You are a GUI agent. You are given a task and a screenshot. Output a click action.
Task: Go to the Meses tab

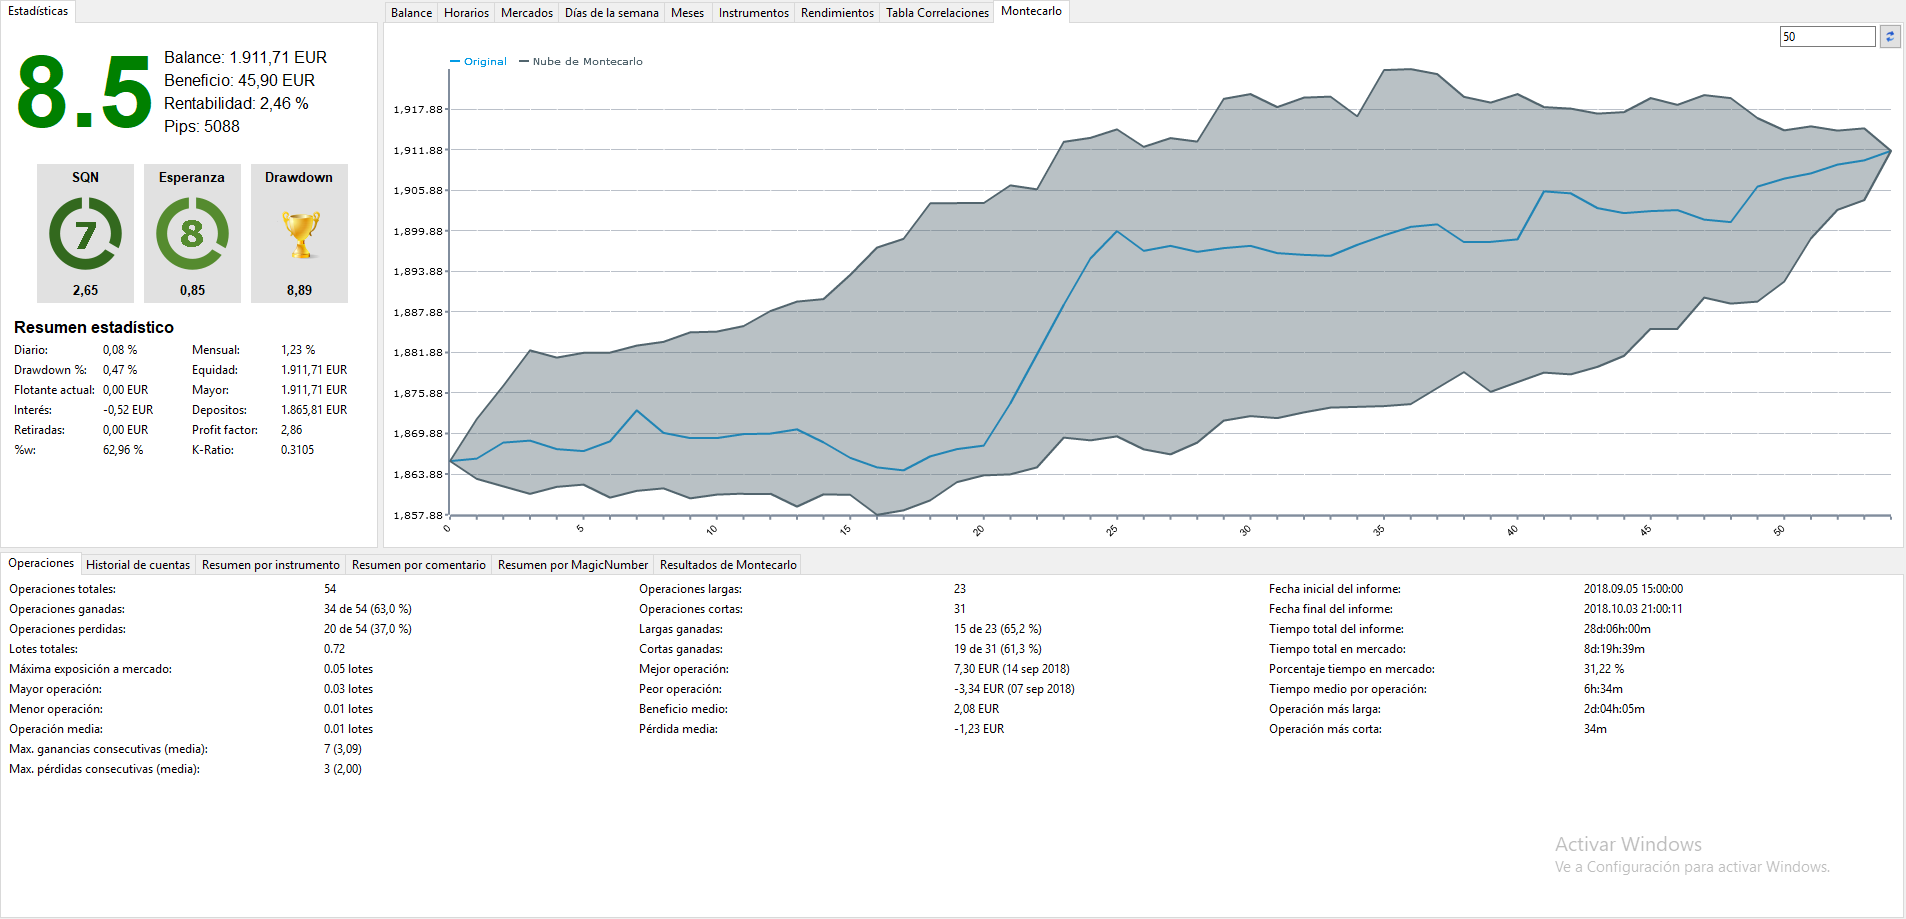click(x=687, y=13)
